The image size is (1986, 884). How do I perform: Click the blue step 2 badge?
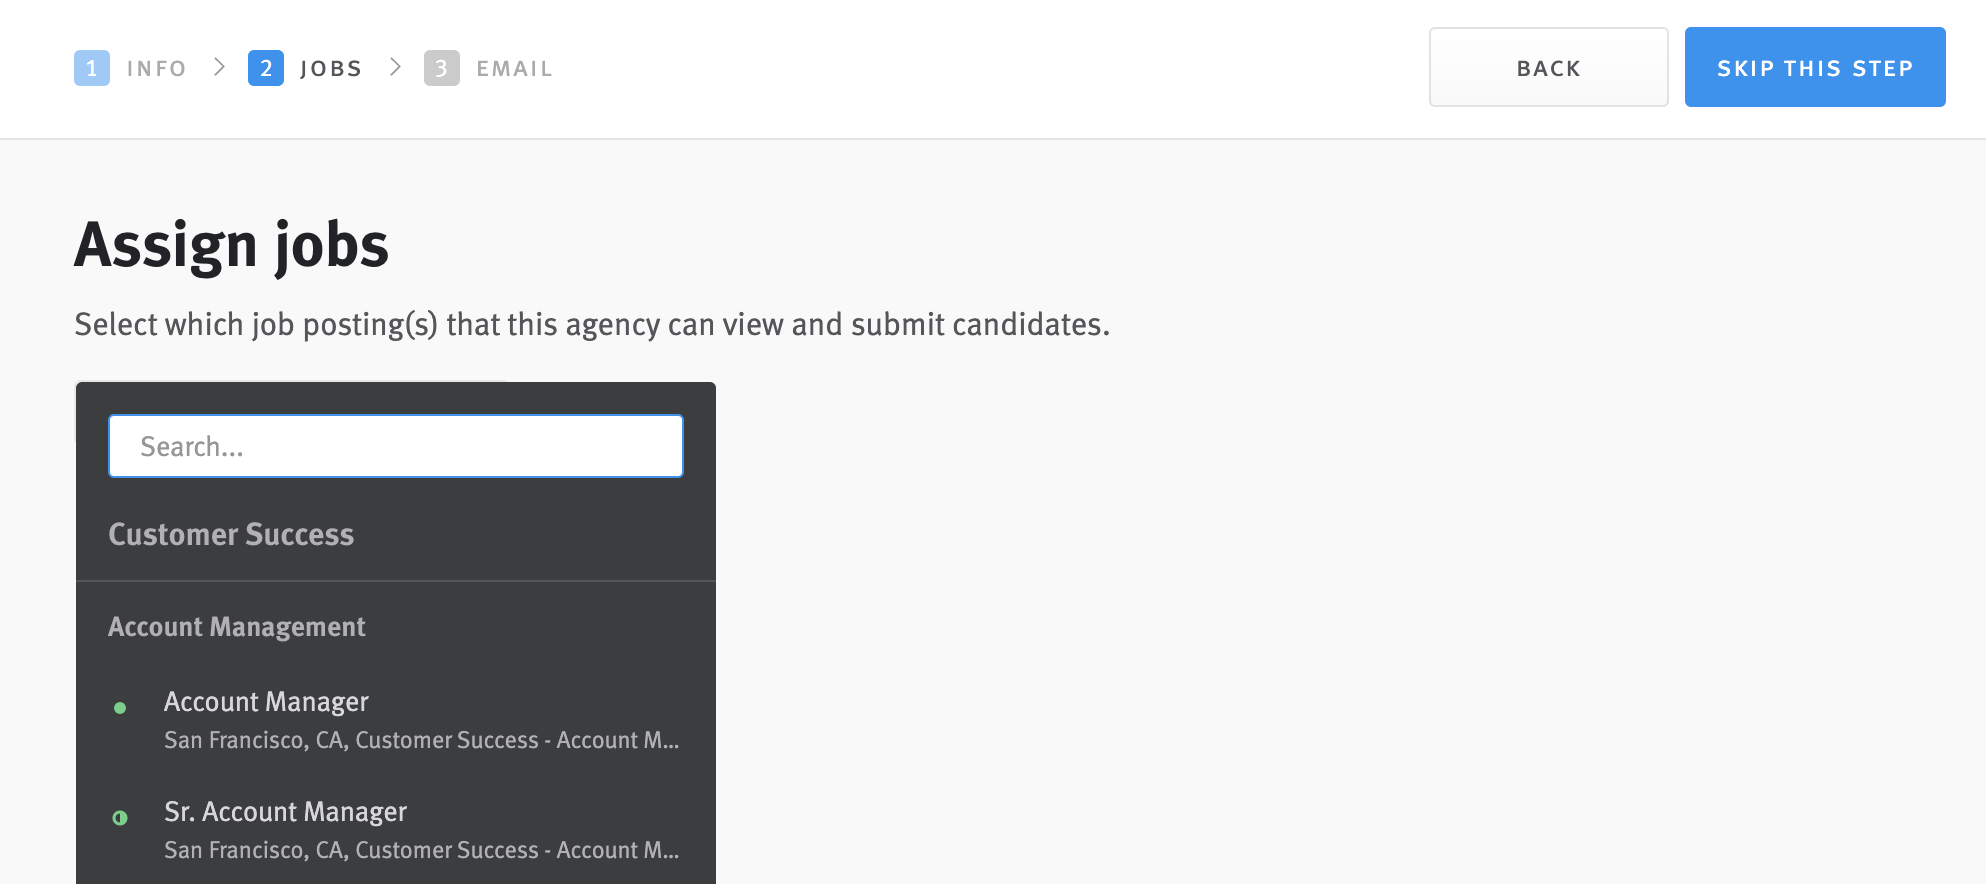coord(265,67)
